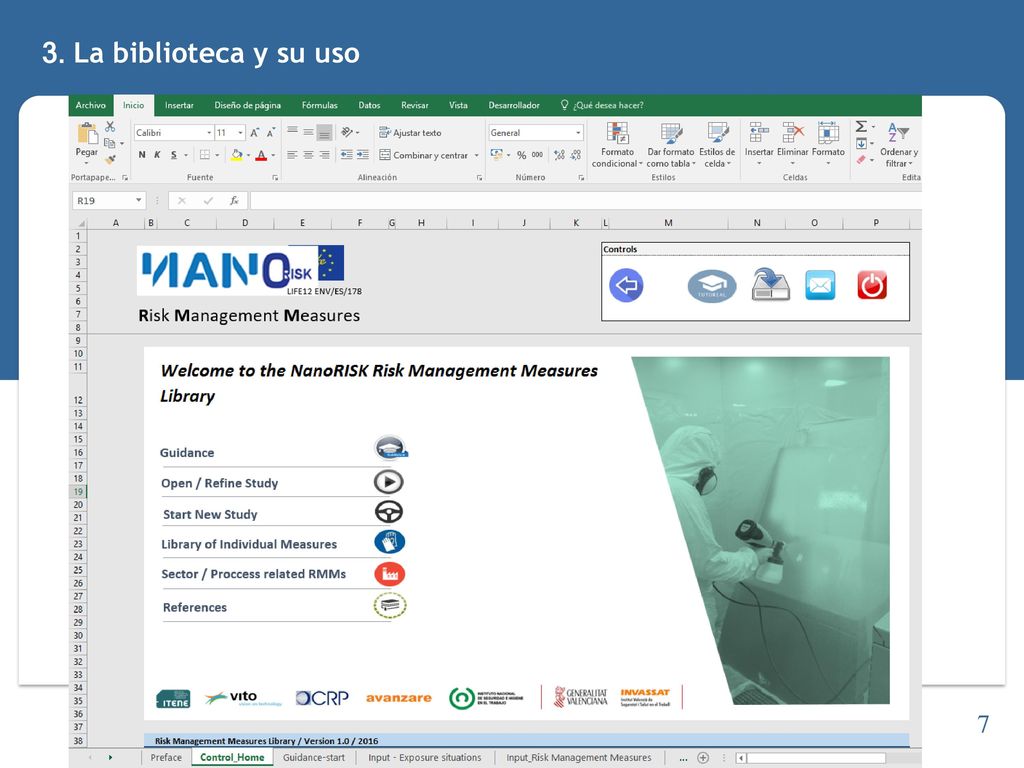Click the eraser Clear icon
The image size is (1024, 768).
tap(861, 159)
